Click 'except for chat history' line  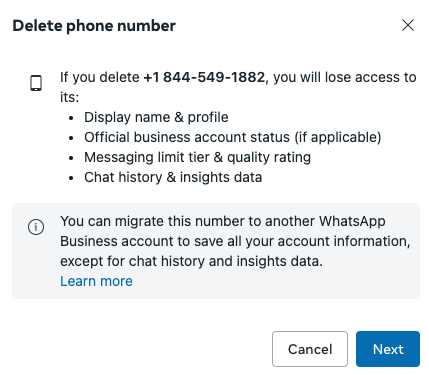[x=191, y=261]
